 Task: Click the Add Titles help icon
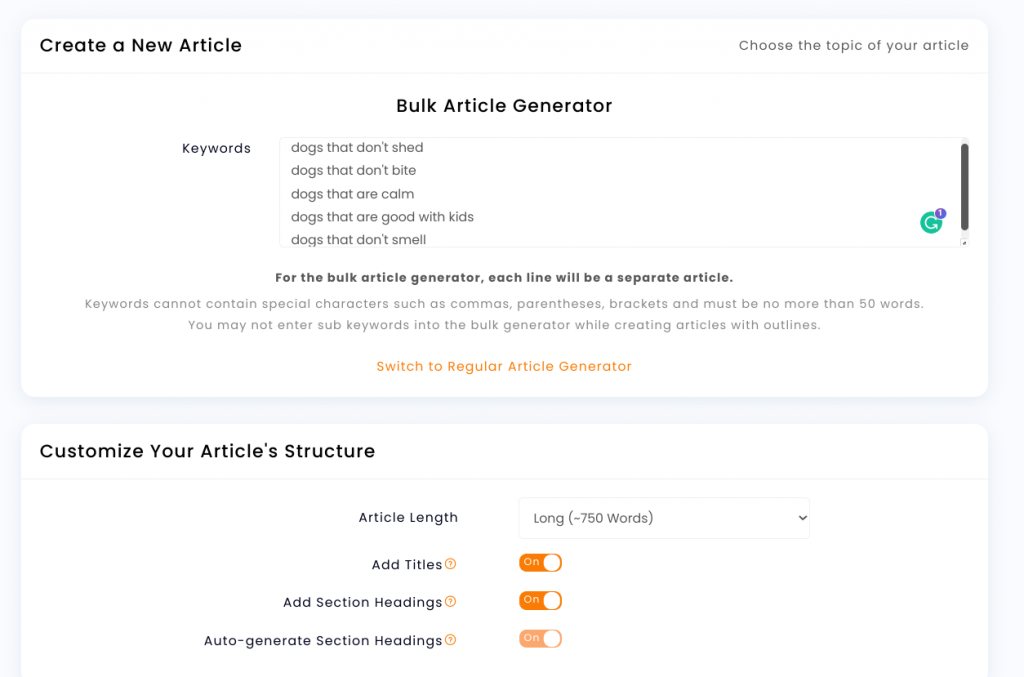(451, 564)
